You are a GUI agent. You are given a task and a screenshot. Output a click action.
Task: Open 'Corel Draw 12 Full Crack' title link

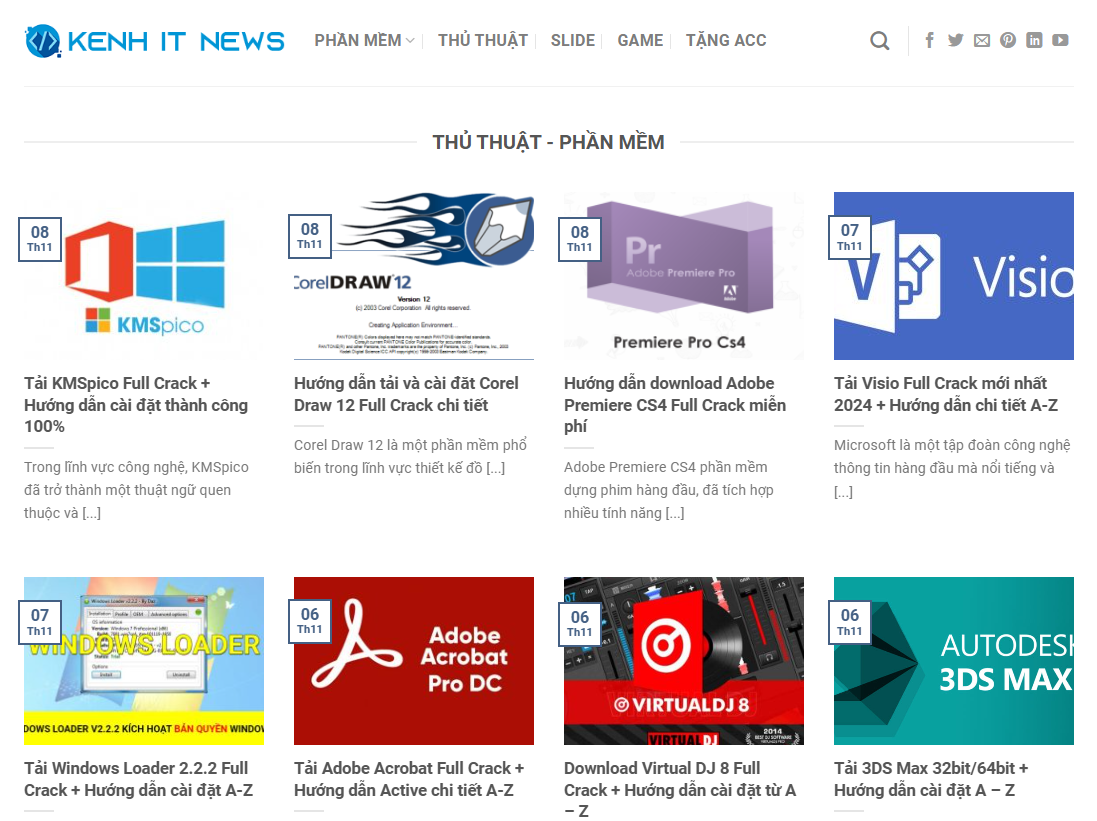pyautogui.click(x=406, y=394)
